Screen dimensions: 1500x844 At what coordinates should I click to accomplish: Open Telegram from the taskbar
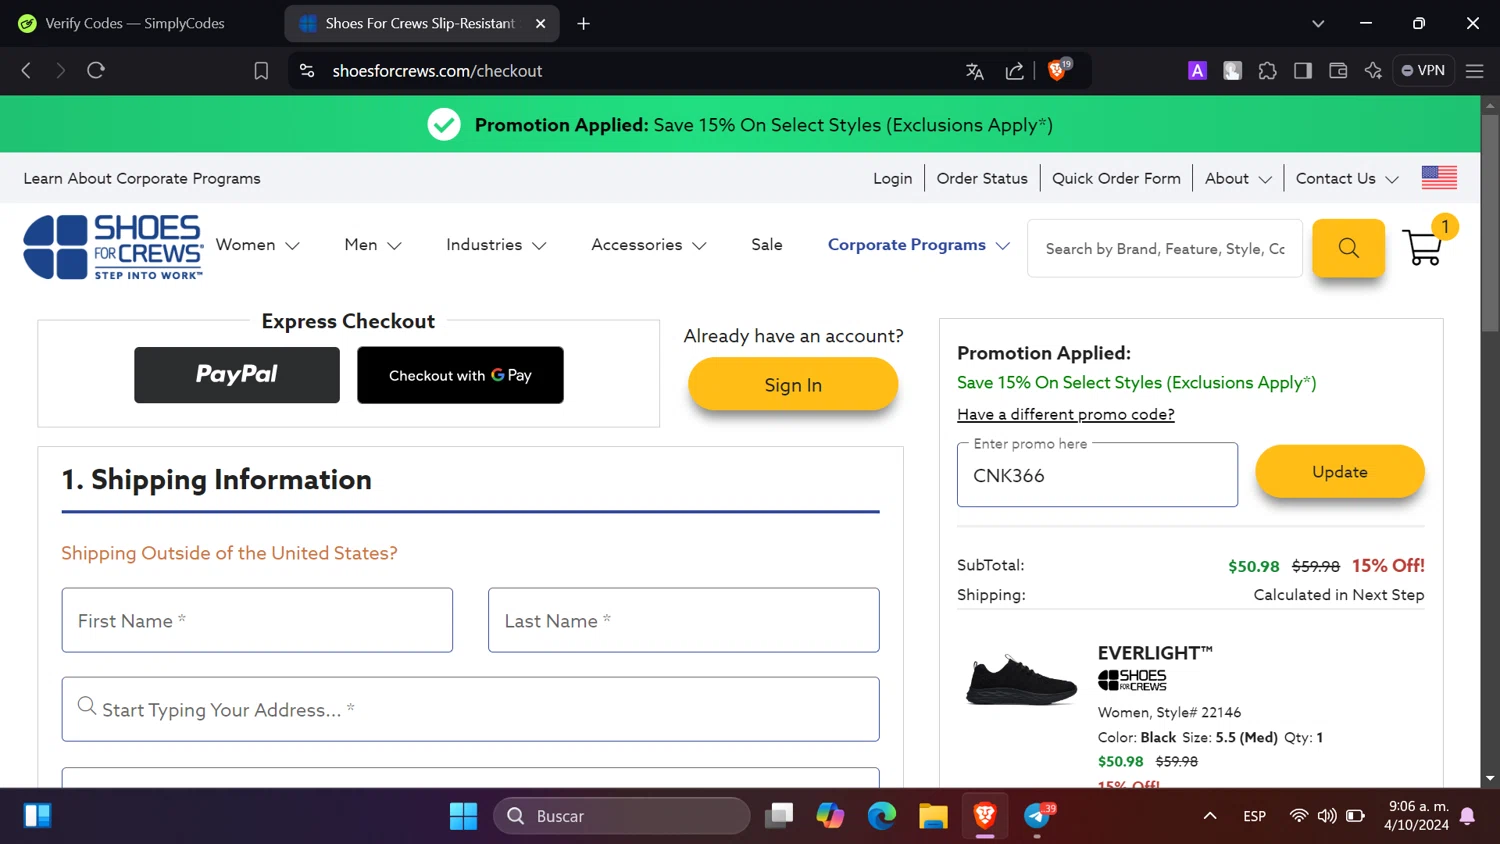pyautogui.click(x=1037, y=816)
